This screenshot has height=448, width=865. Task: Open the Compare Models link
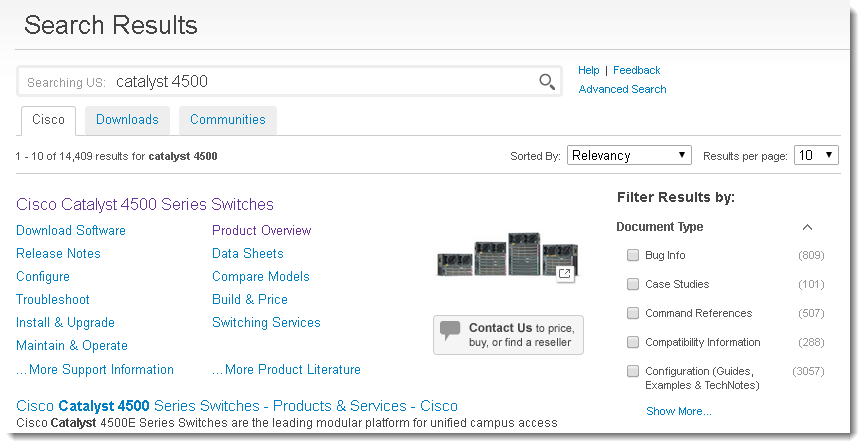261,276
